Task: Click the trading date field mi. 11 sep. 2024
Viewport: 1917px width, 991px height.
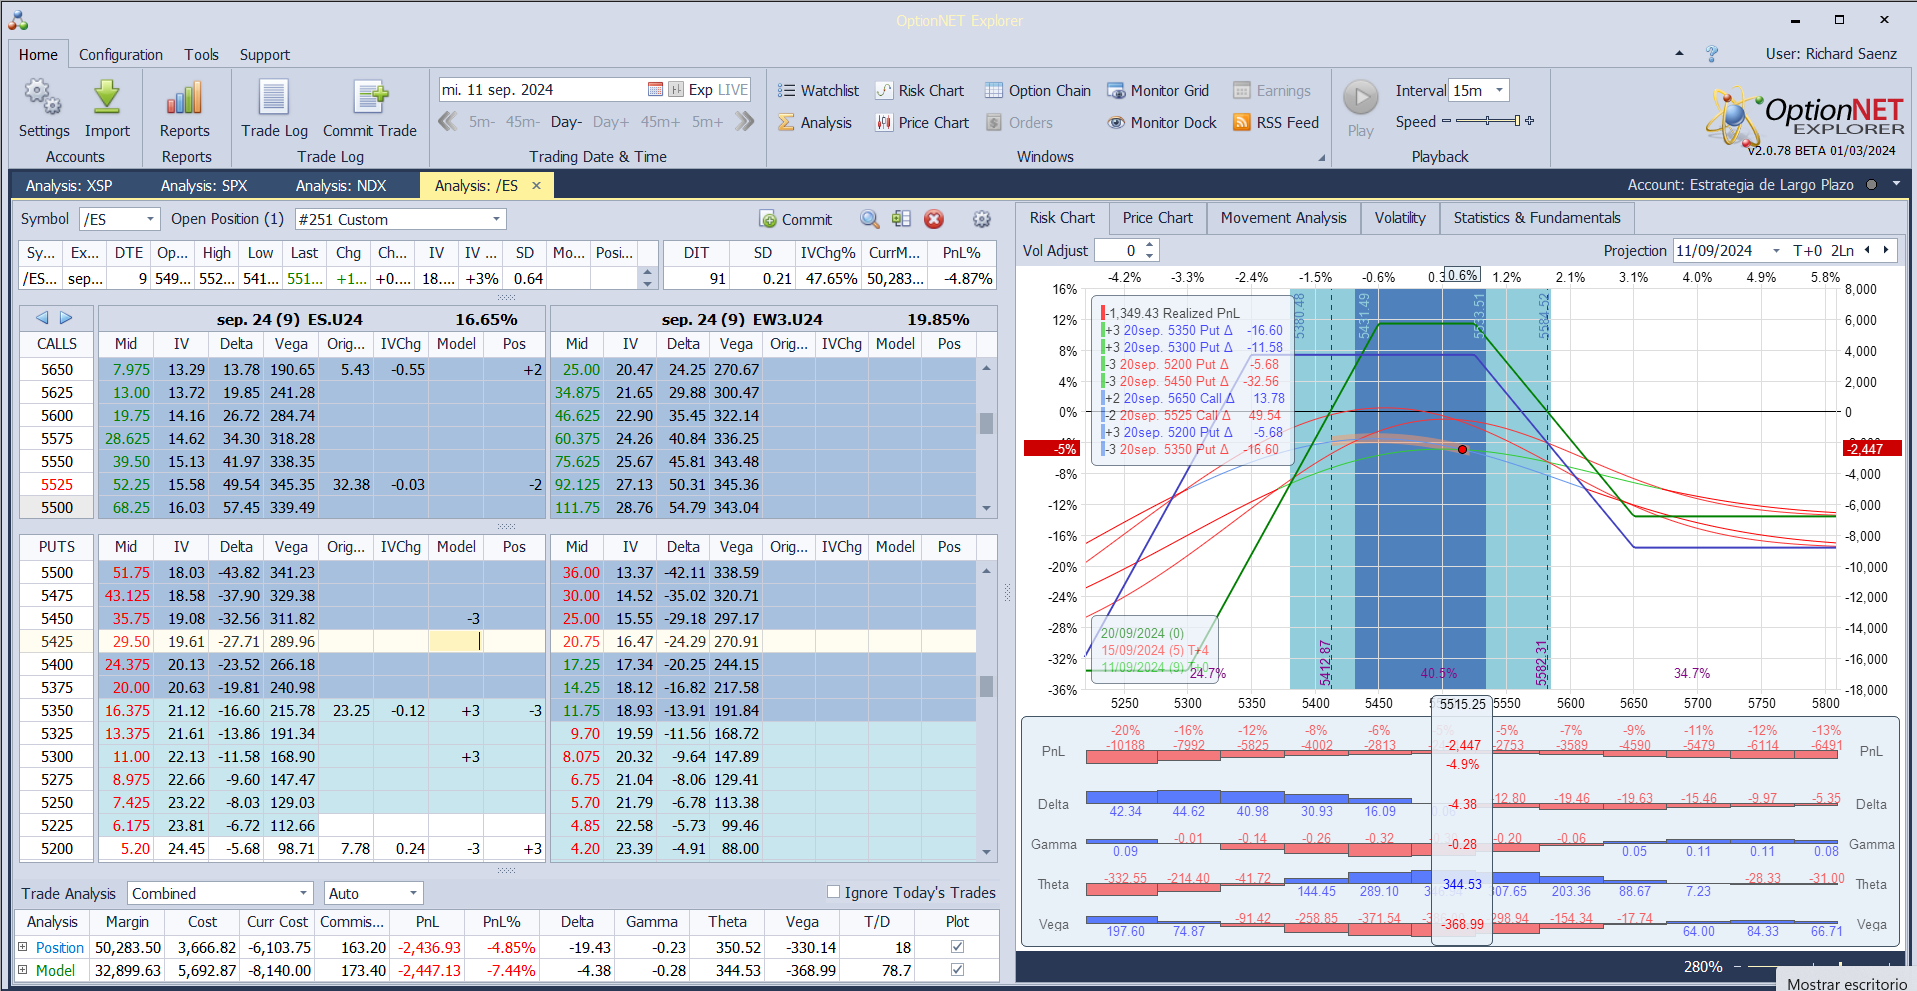Action: coord(541,89)
